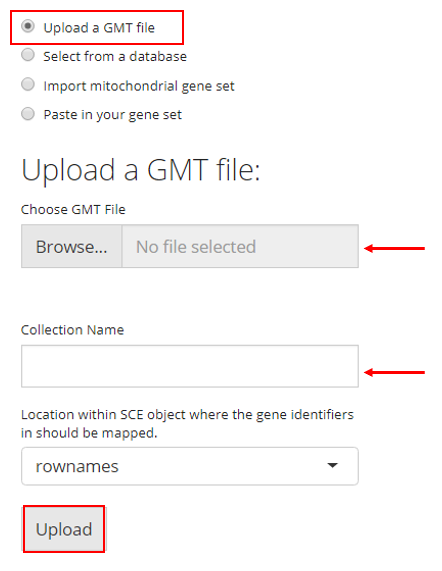The image size is (442, 571).
Task: Click the Choose GMT File label
Action: pos(73,209)
